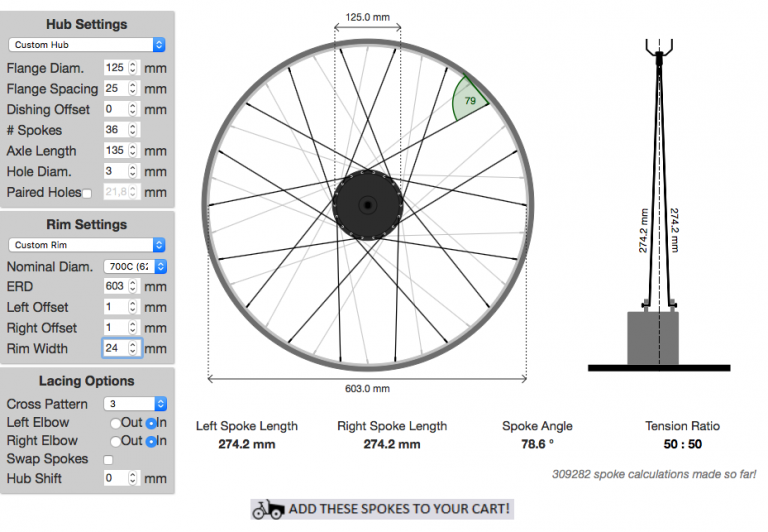Image resolution: width=768 pixels, height=532 pixels.
Task: Click the Hub Shift input field
Action: (117, 478)
